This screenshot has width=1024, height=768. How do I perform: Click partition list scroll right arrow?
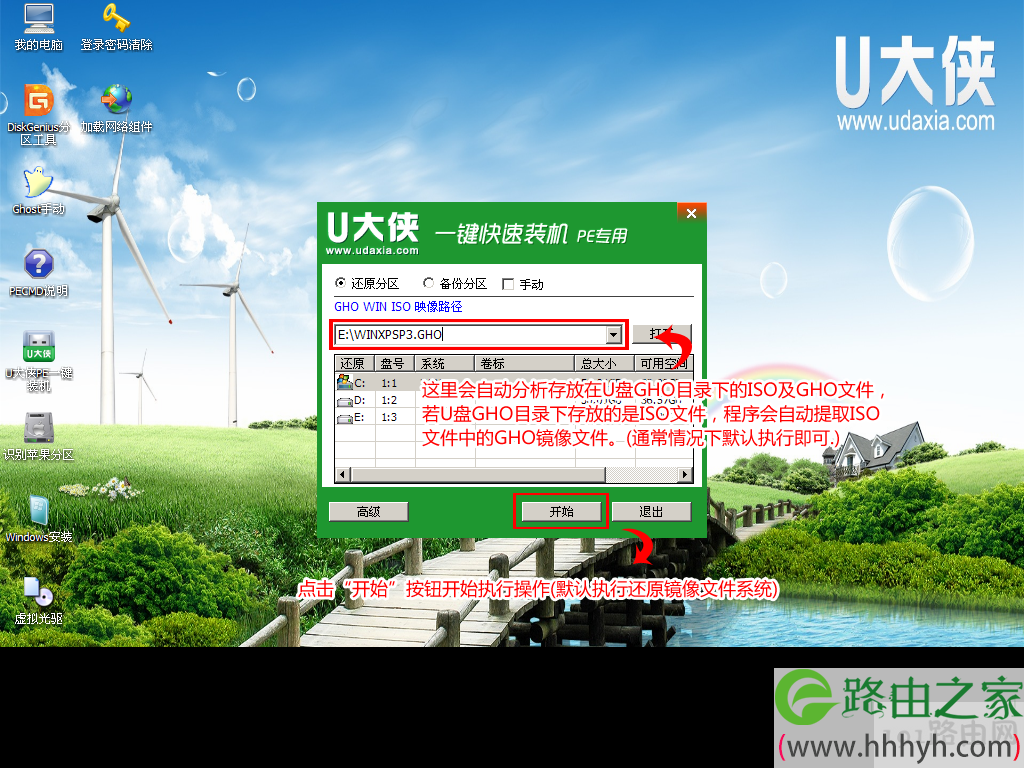[x=684, y=475]
